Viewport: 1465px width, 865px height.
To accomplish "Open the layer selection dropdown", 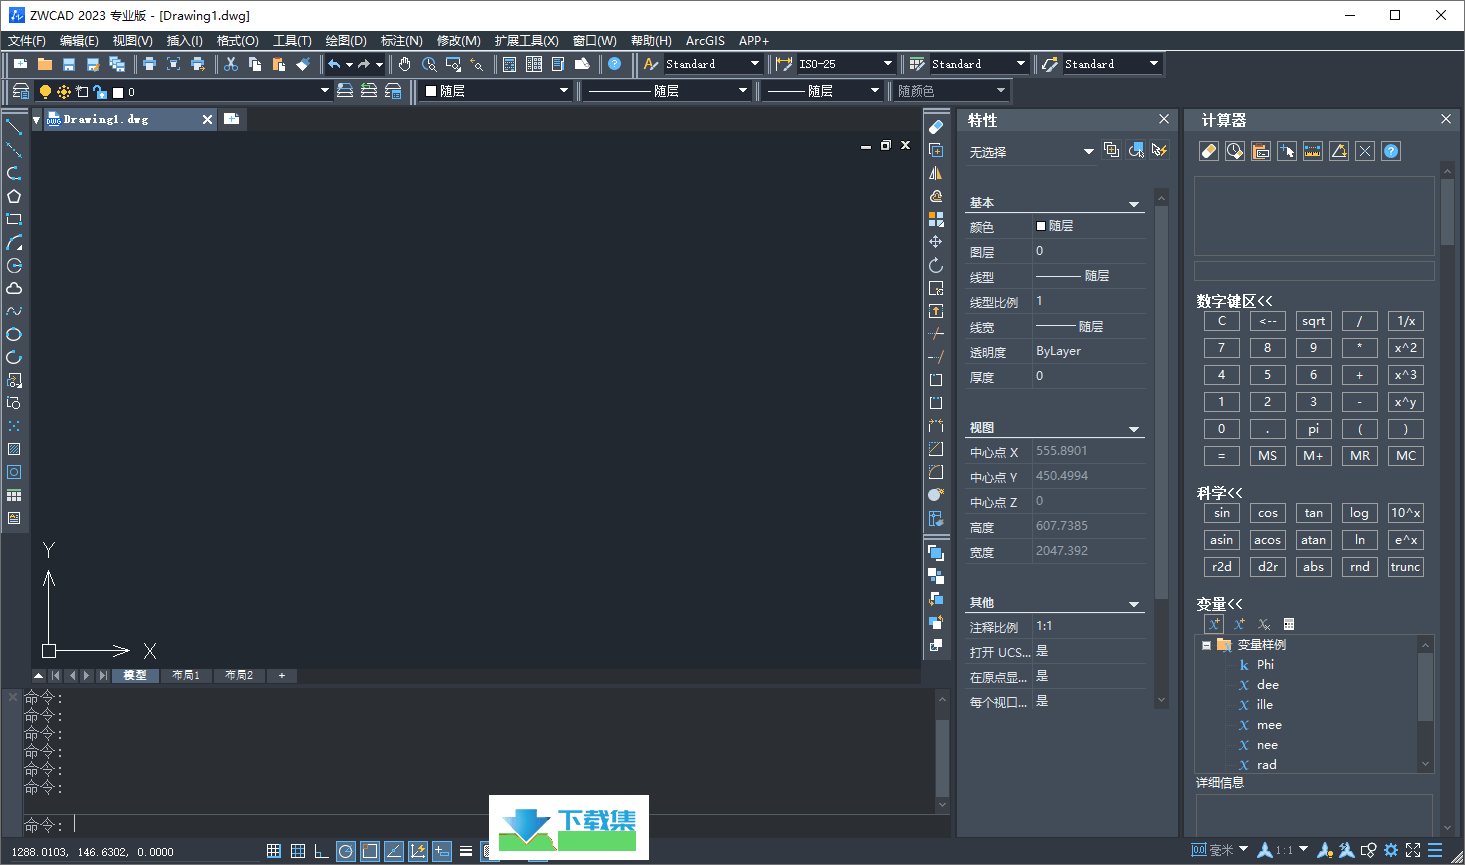I will [x=324, y=91].
